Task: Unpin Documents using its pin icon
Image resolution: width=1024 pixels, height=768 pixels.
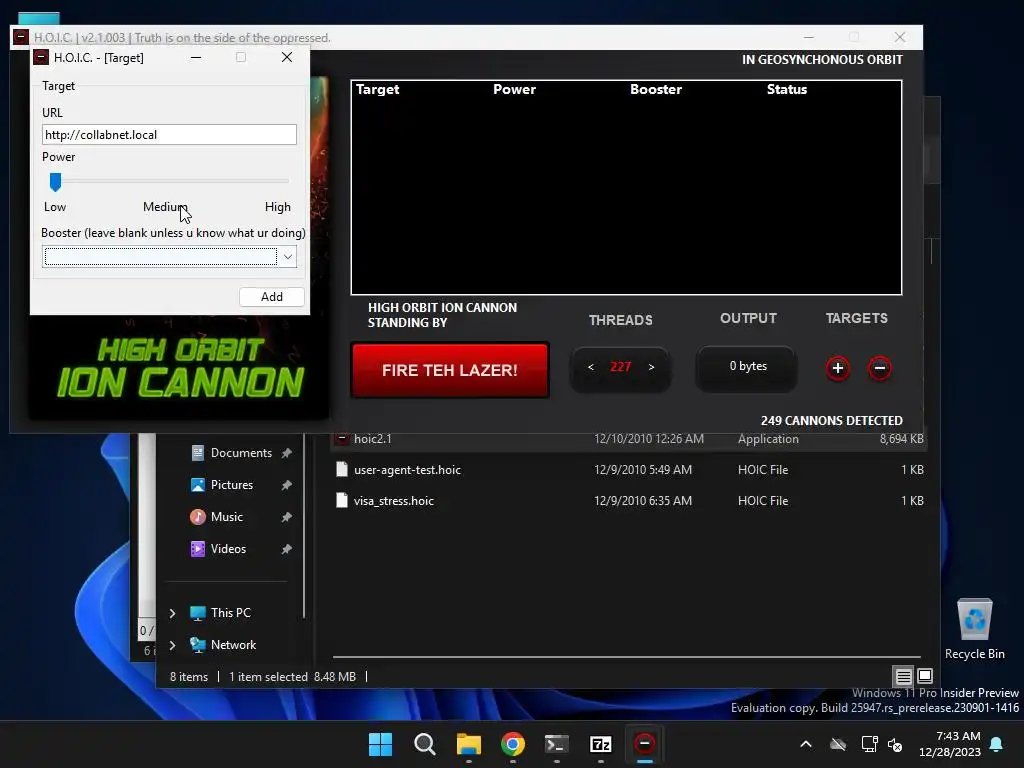Action: [x=286, y=453]
